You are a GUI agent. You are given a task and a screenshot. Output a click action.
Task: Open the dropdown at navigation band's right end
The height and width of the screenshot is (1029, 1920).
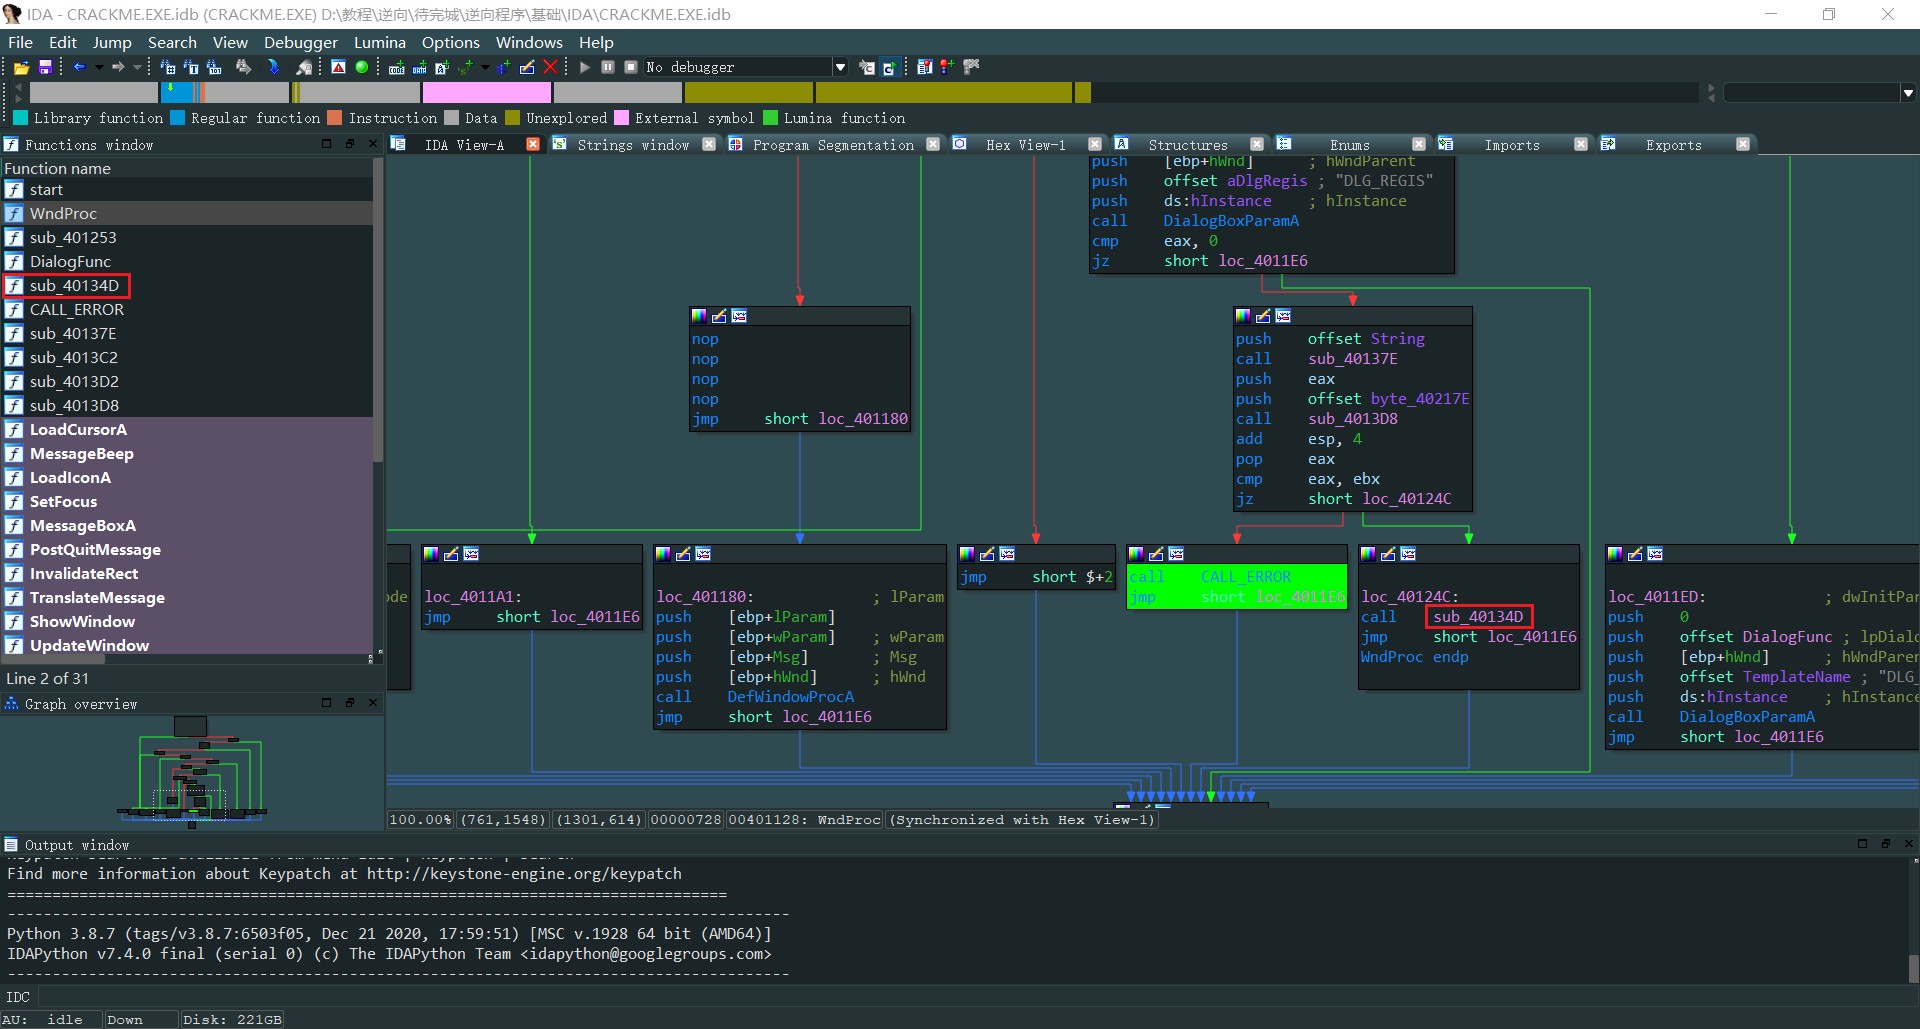(1908, 93)
